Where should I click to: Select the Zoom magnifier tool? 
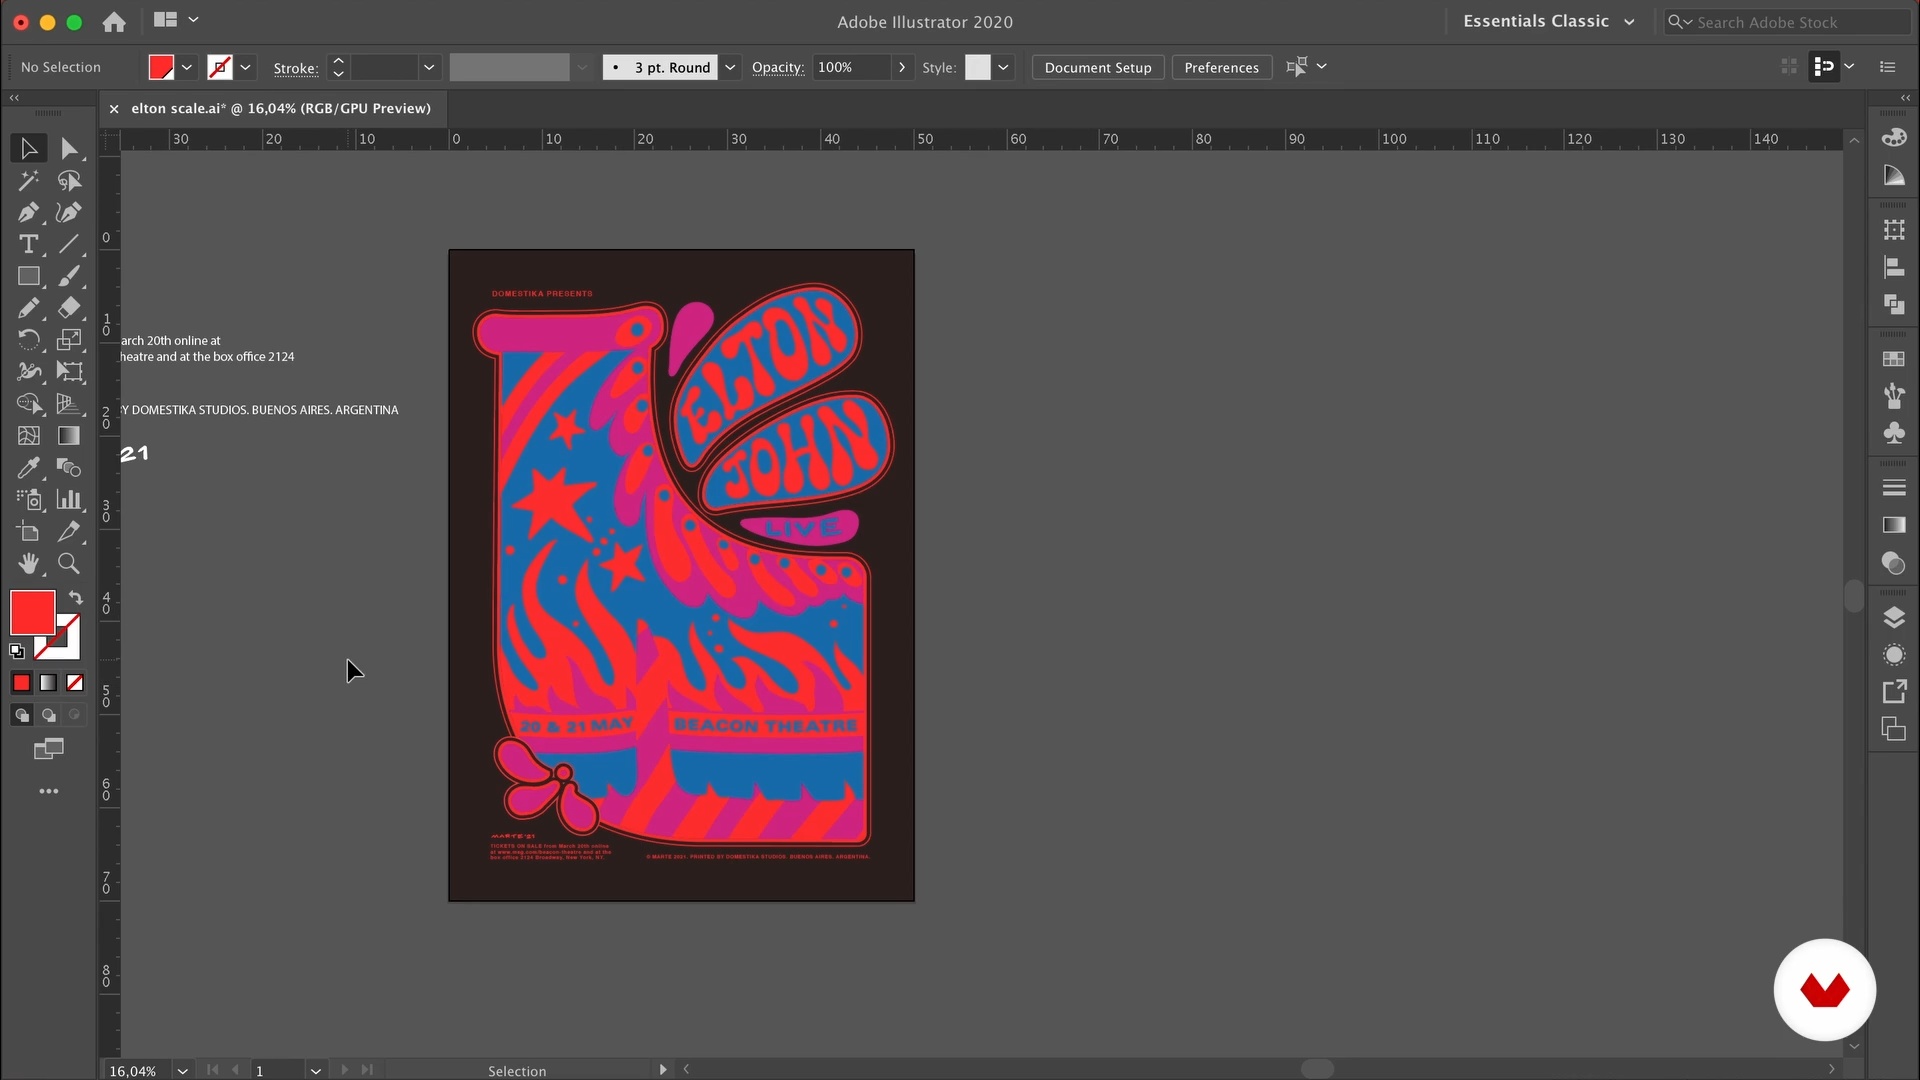[68, 564]
